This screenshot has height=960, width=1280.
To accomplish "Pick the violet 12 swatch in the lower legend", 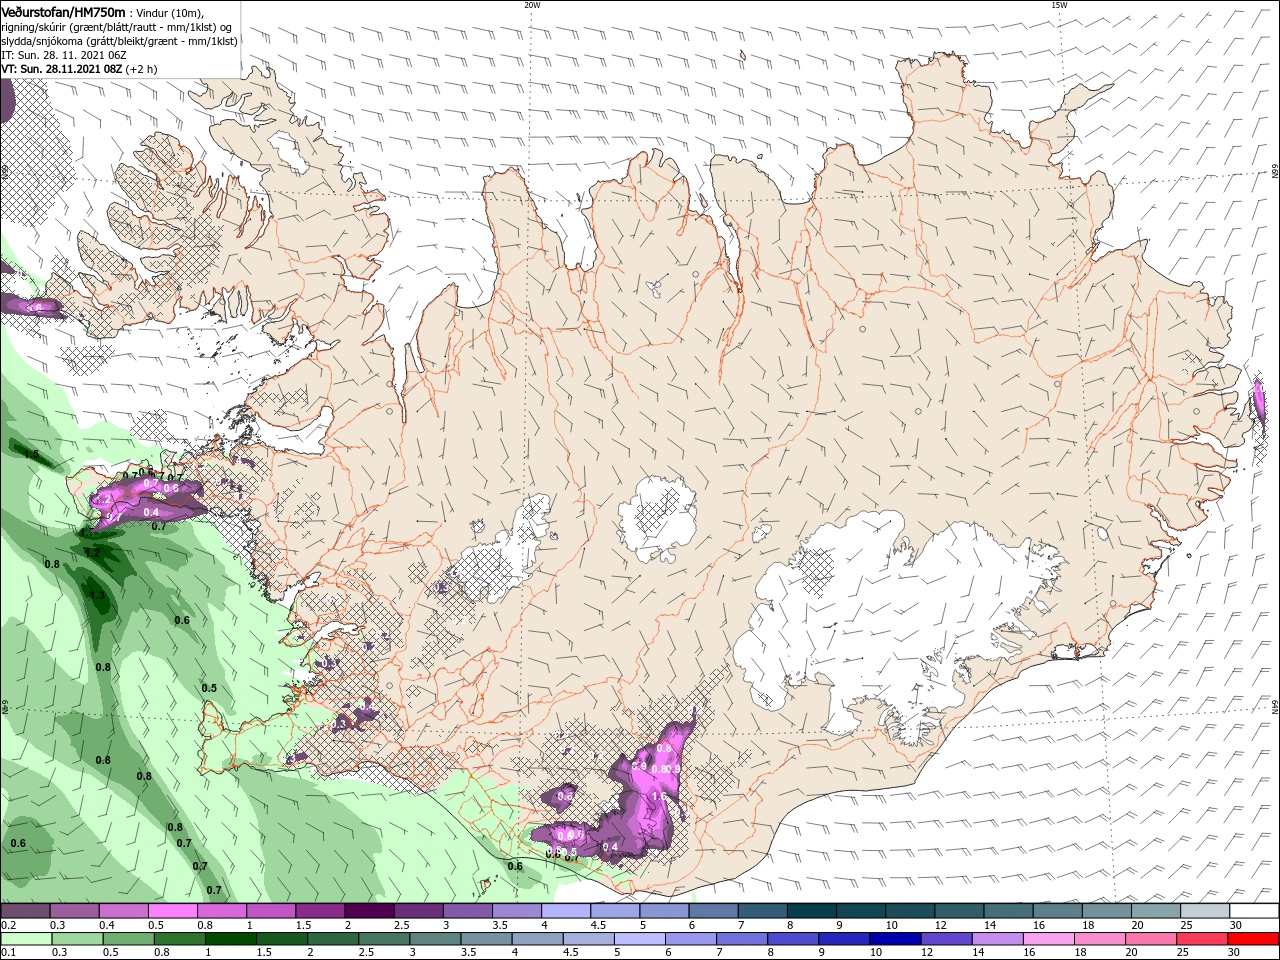I will click(947, 939).
